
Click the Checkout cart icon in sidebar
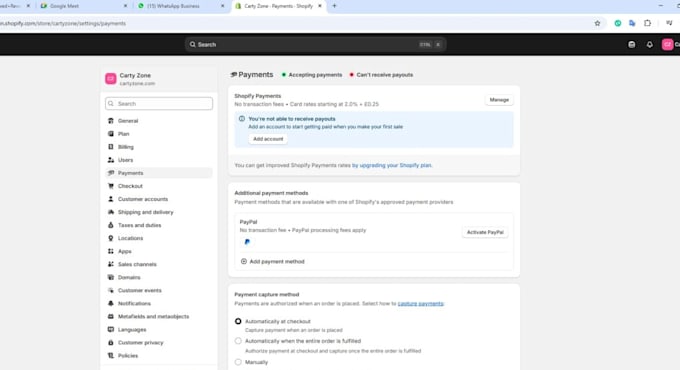click(x=111, y=186)
